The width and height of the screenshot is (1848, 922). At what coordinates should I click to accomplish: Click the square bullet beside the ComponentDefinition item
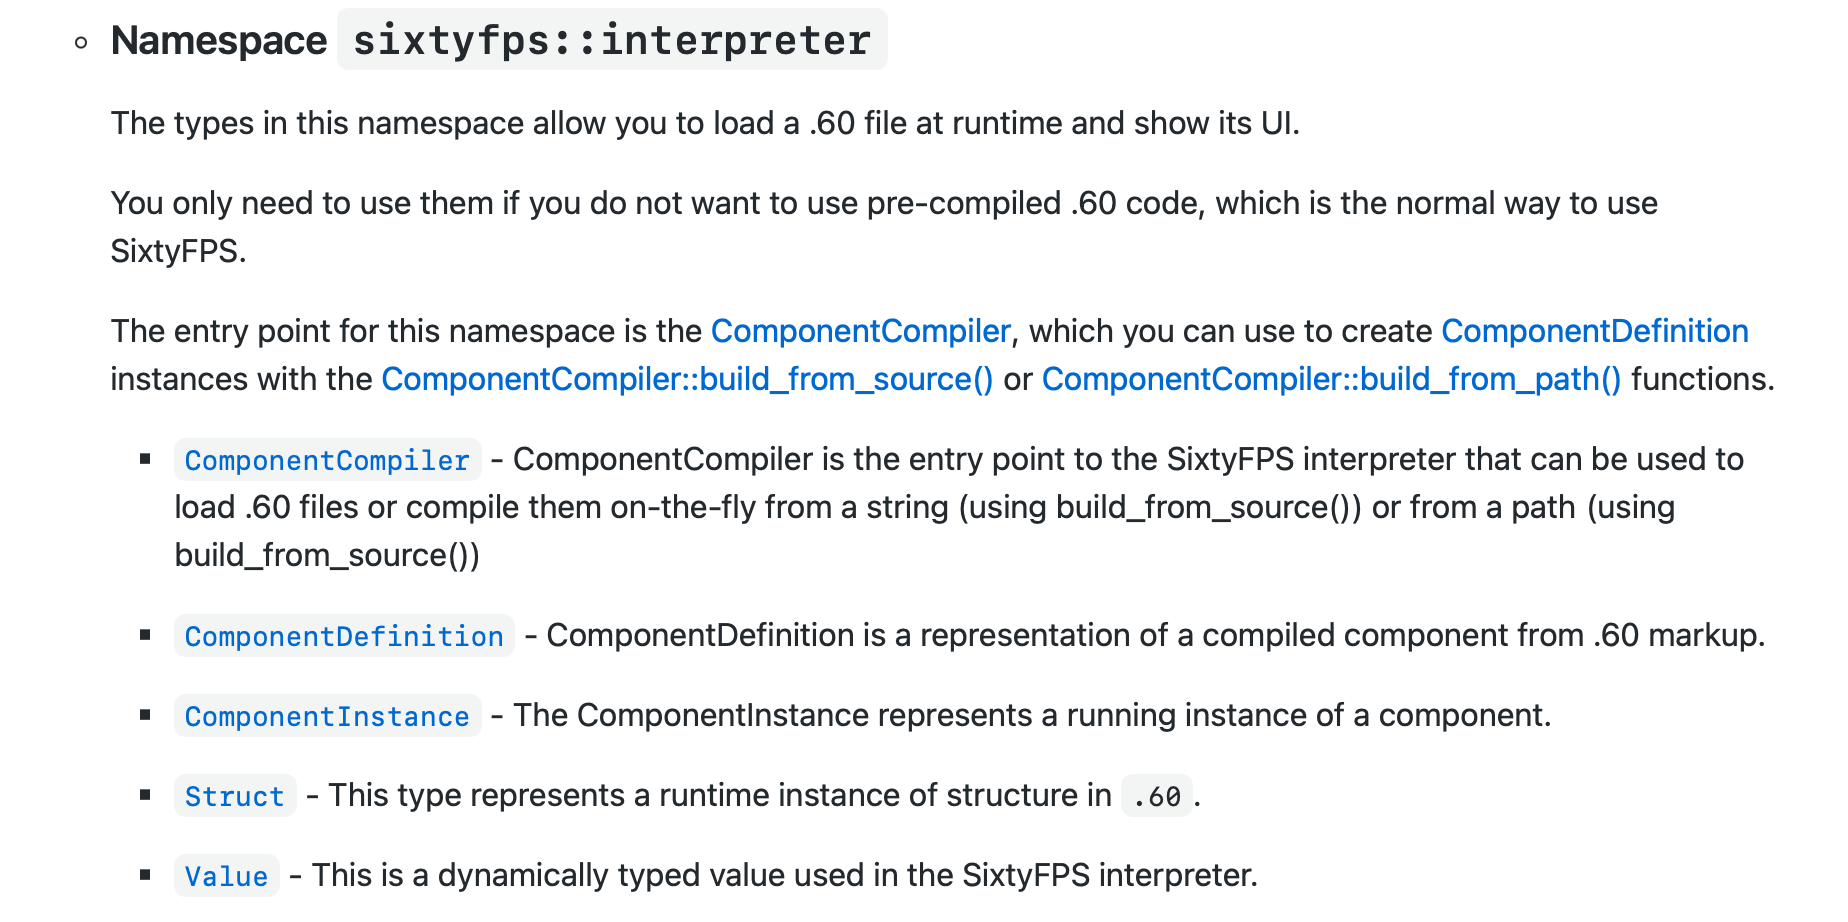click(x=146, y=635)
